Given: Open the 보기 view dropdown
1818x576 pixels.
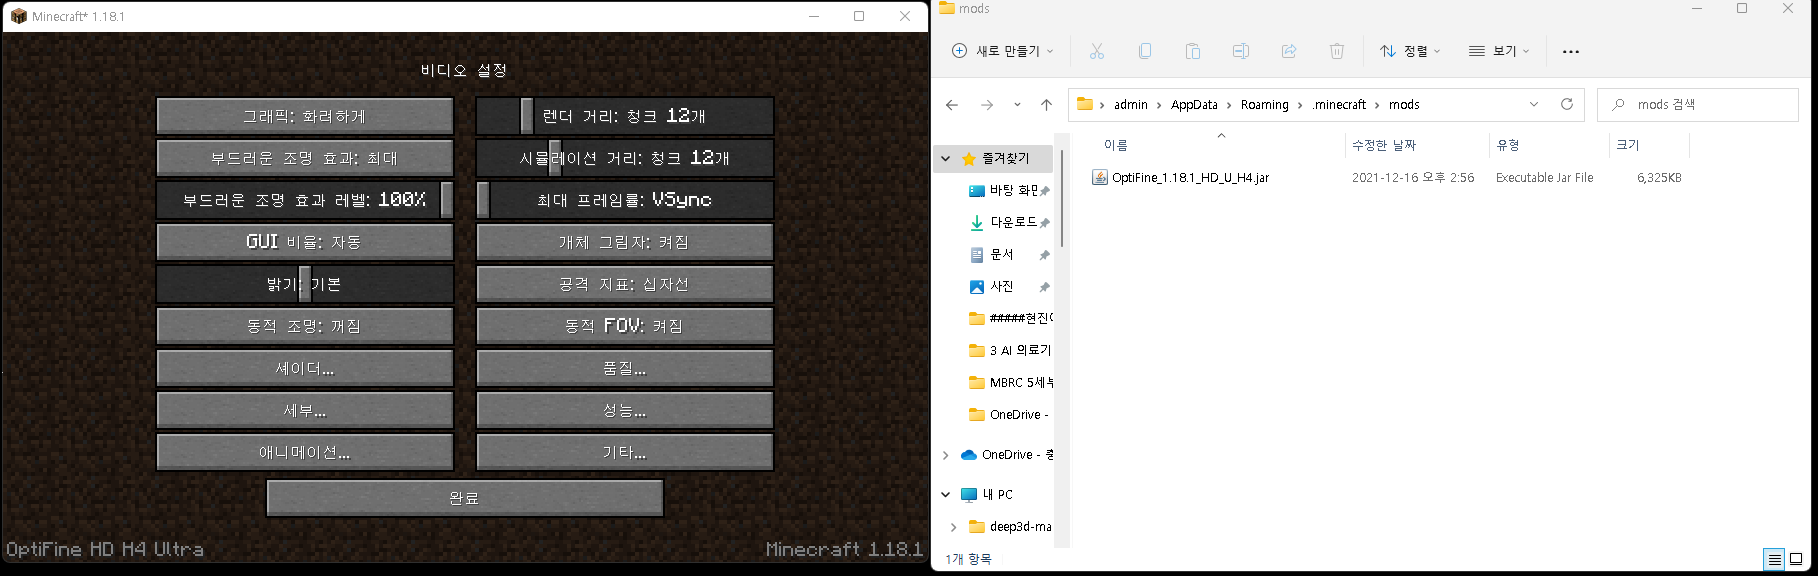Looking at the screenshot, I should click(1498, 51).
